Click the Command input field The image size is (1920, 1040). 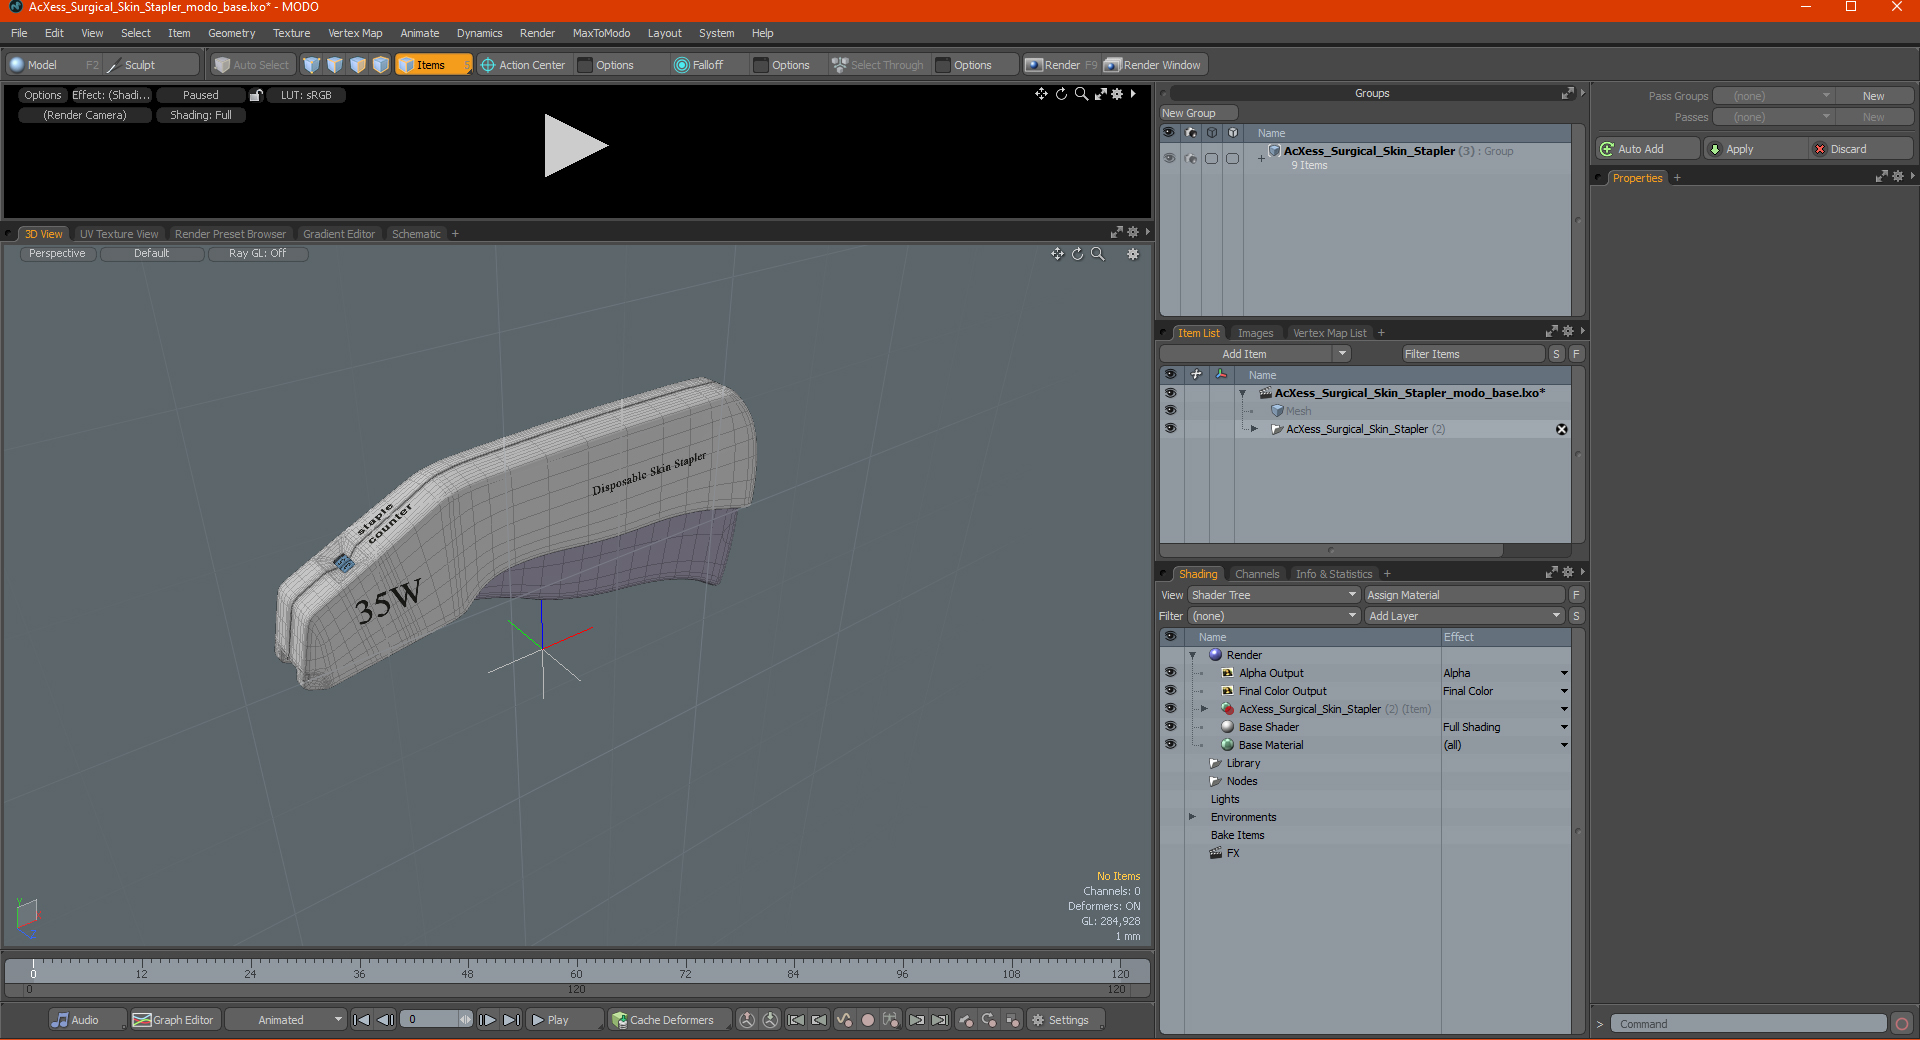click(1748, 1024)
